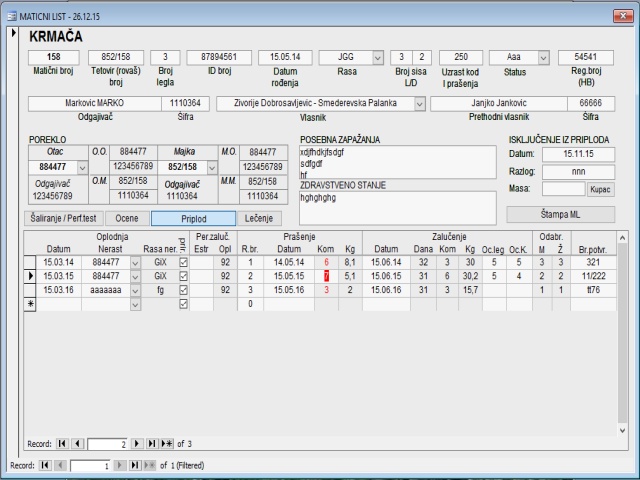
Task: Switch to the Lečenje tab
Action: (x=261, y=218)
